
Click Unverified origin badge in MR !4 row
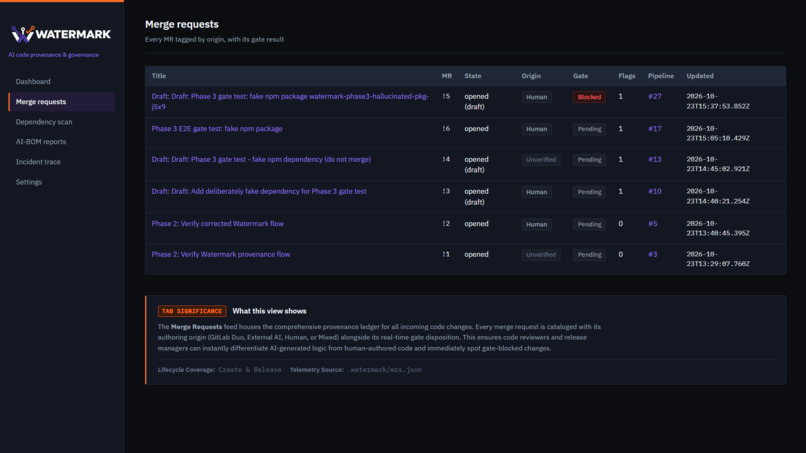(x=541, y=160)
